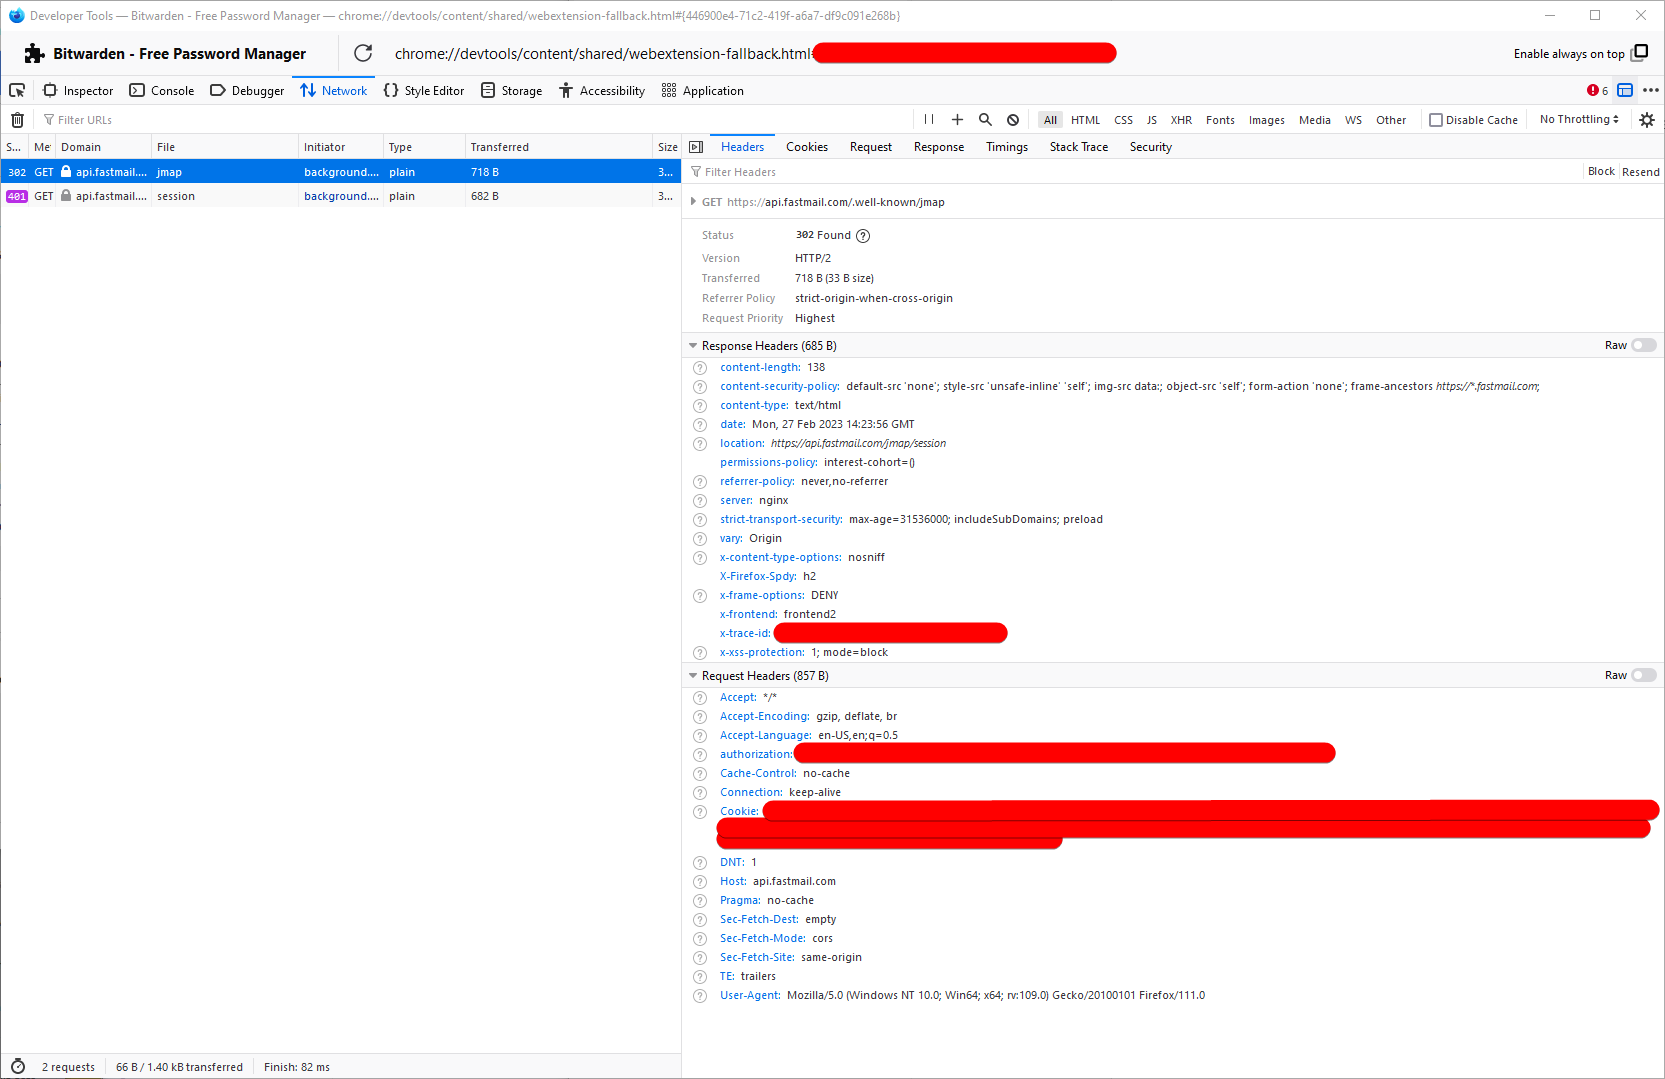This screenshot has height=1079, width=1665.
Task: Open network search with the magnifier icon
Action: (x=985, y=120)
